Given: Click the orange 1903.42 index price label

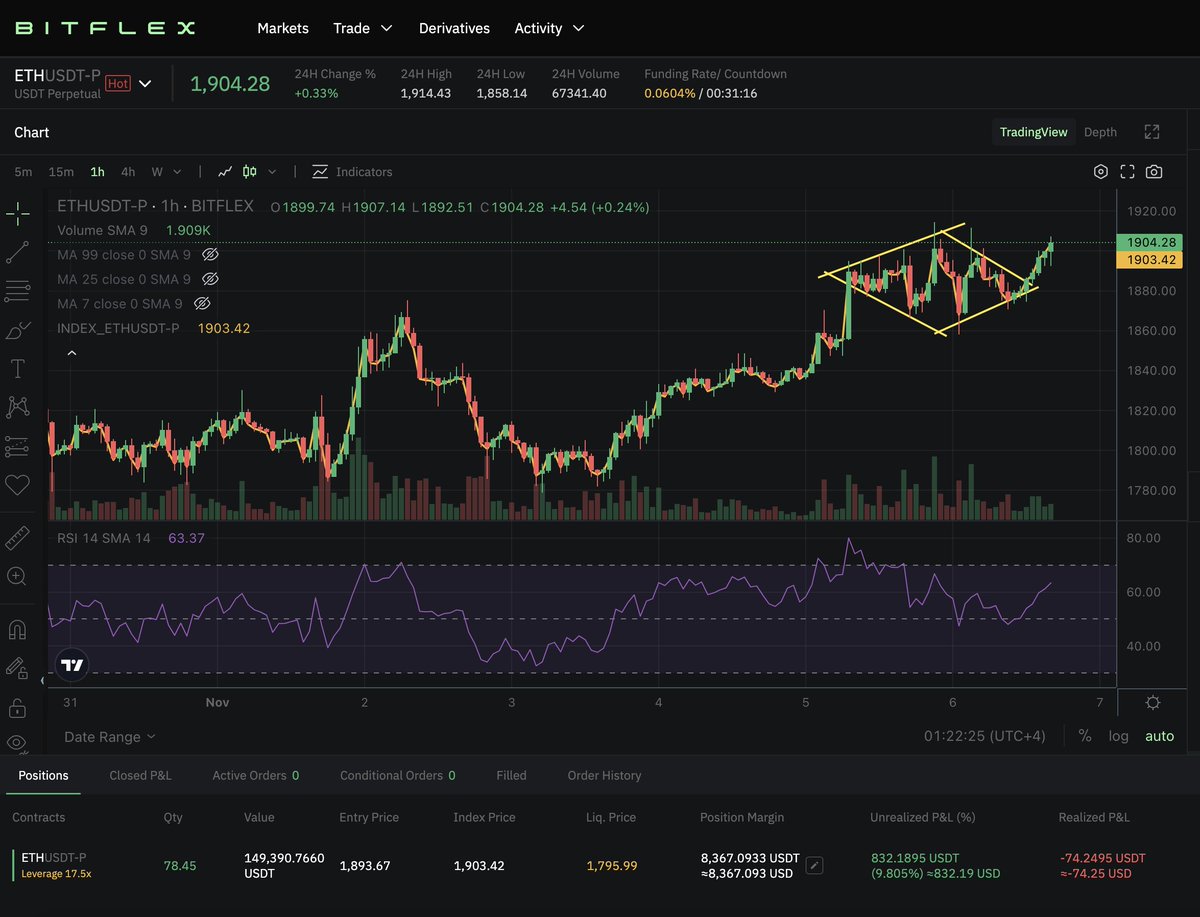Looking at the screenshot, I should tap(1149, 260).
